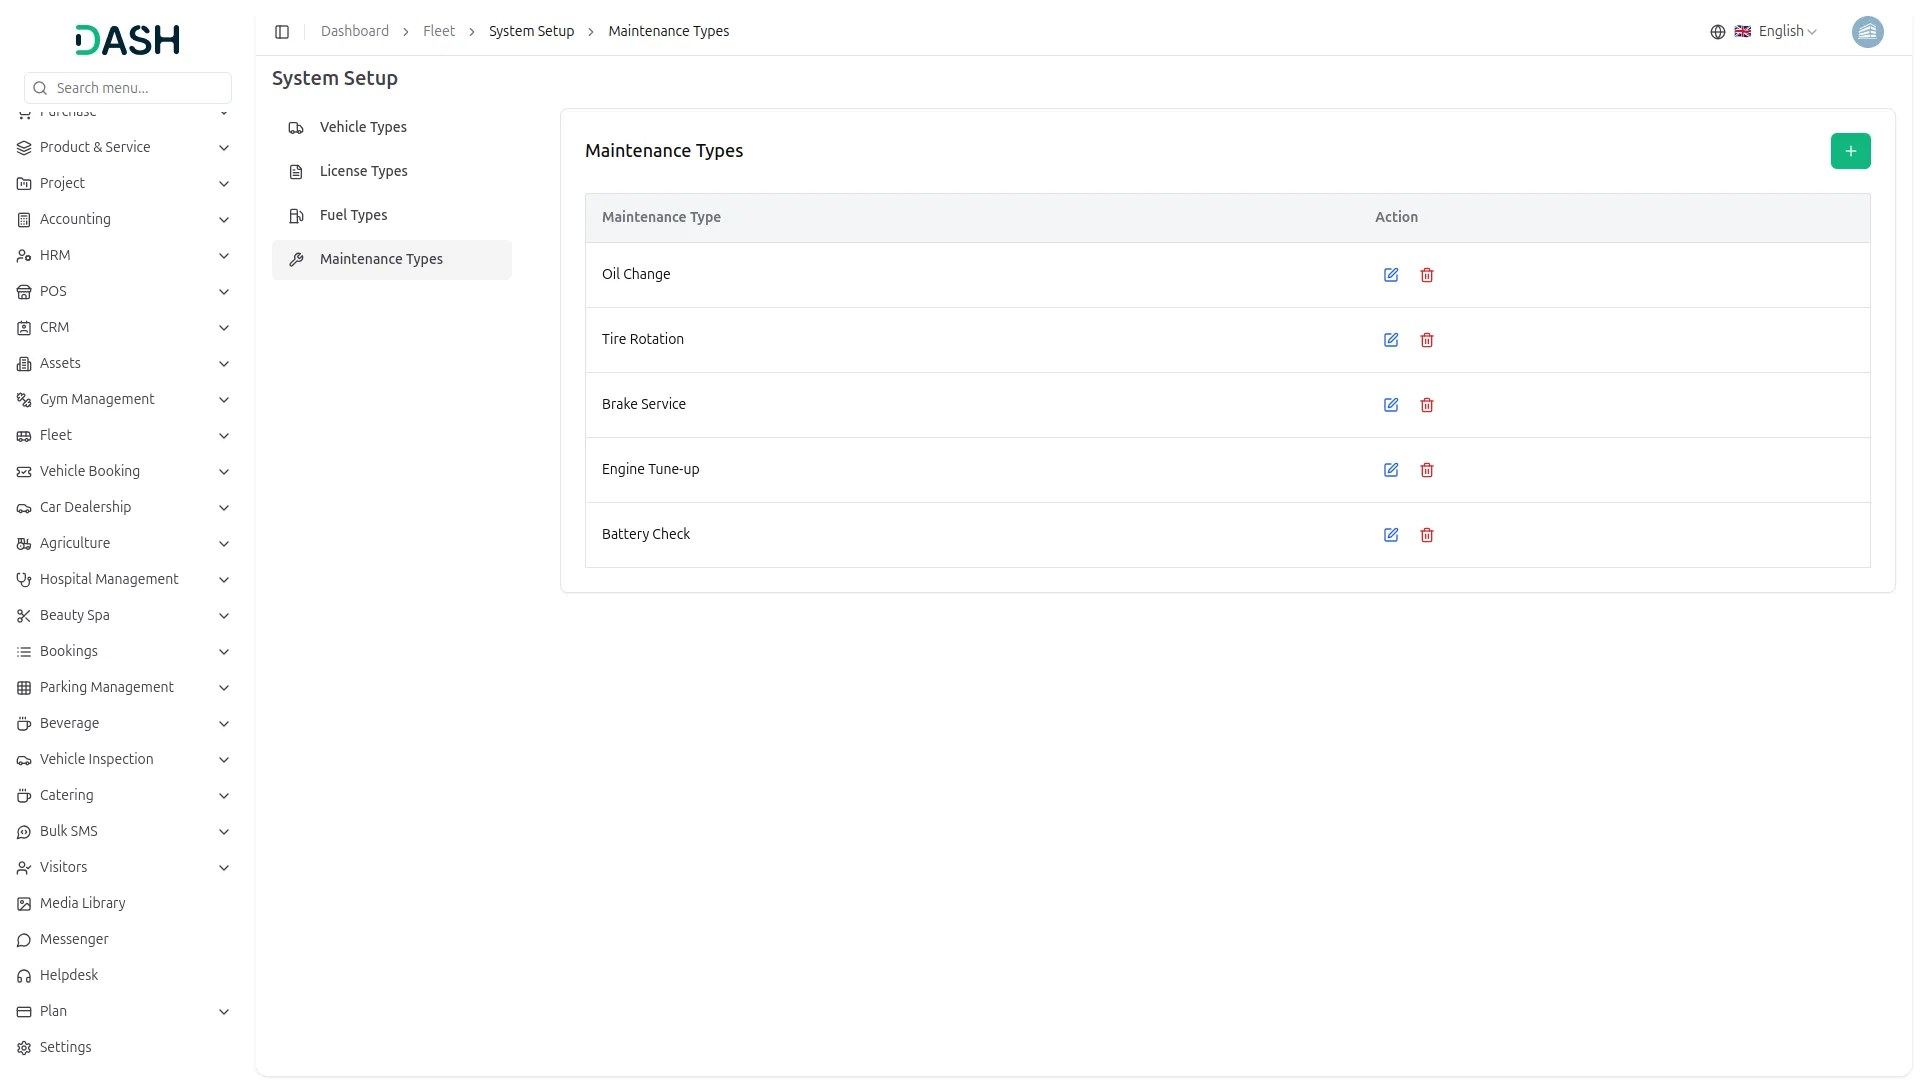The image size is (1920, 1080).
Task: Open the Helpdesk sidebar link
Action: (69, 975)
